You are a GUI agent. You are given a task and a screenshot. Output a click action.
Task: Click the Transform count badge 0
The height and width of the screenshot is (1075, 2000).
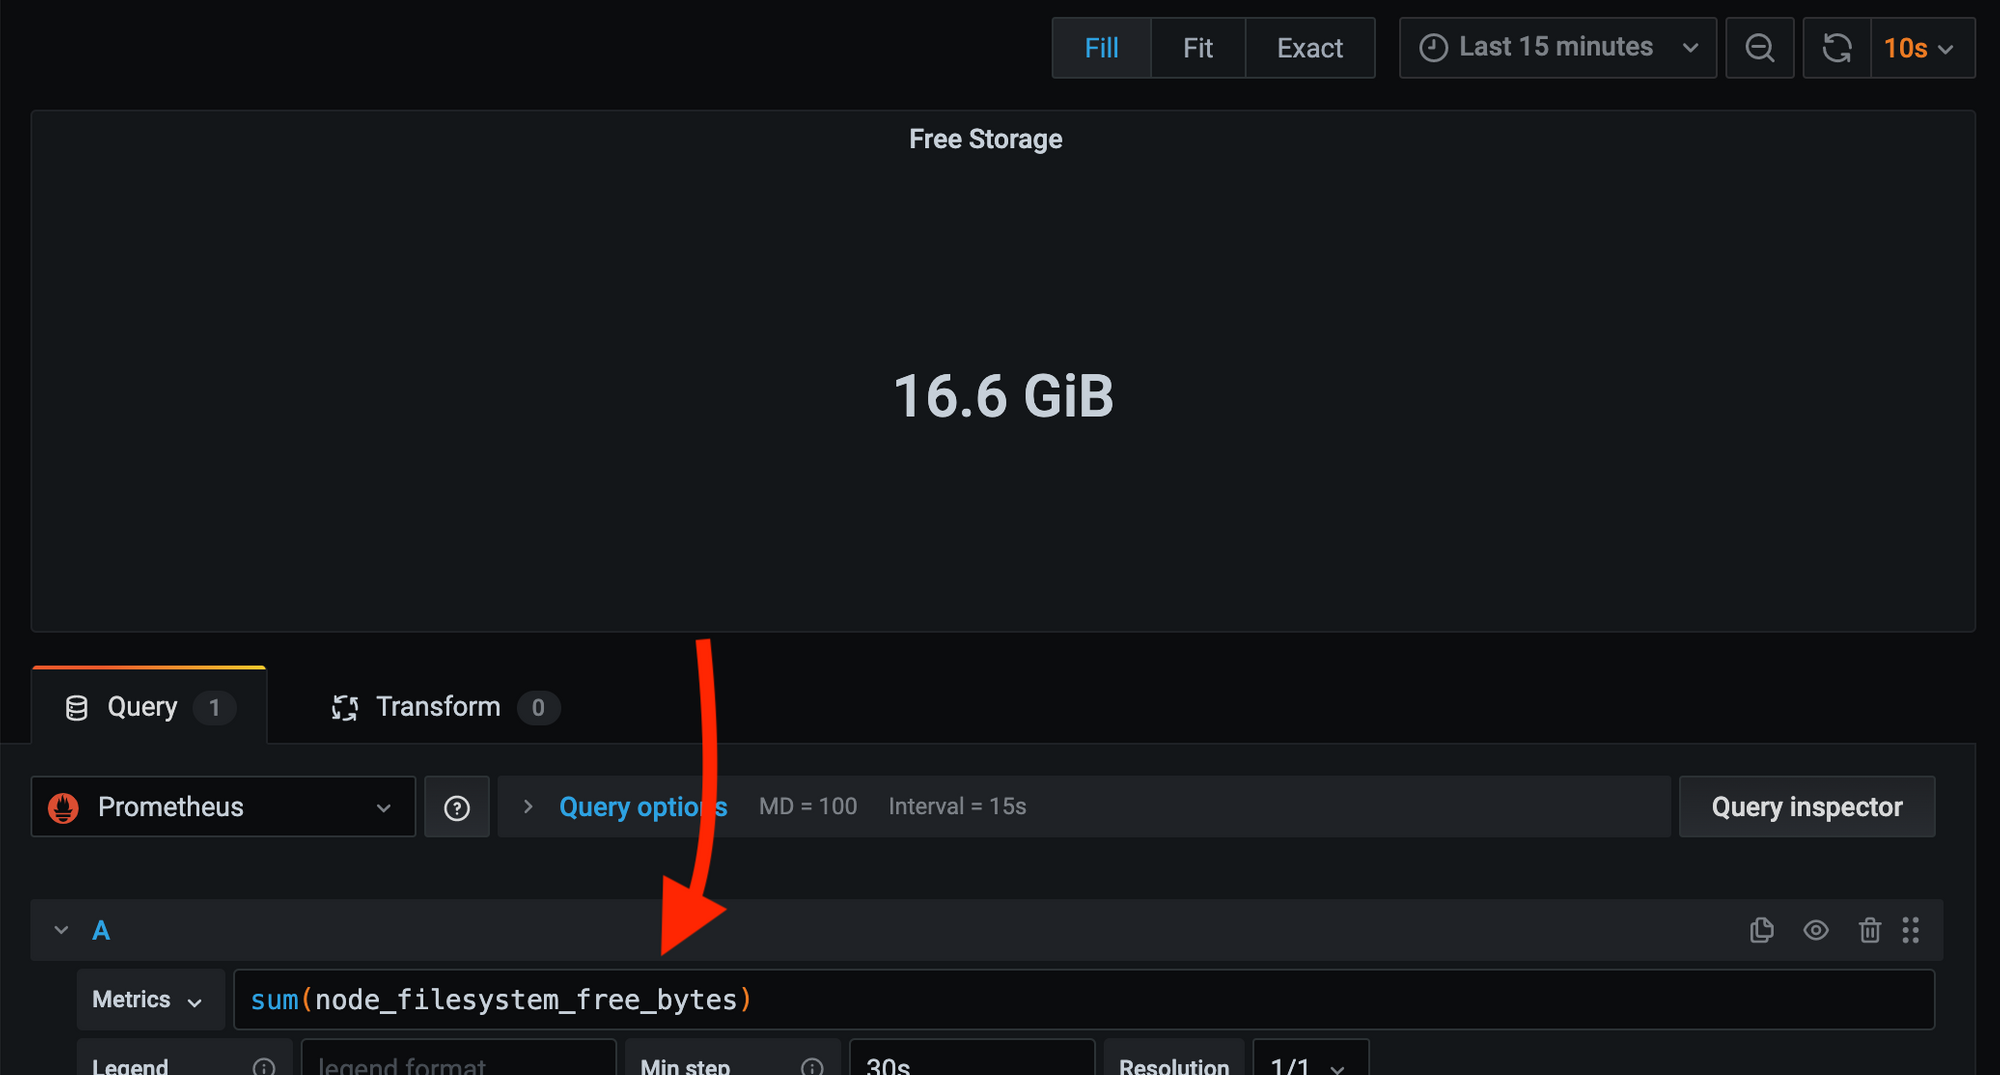click(538, 708)
